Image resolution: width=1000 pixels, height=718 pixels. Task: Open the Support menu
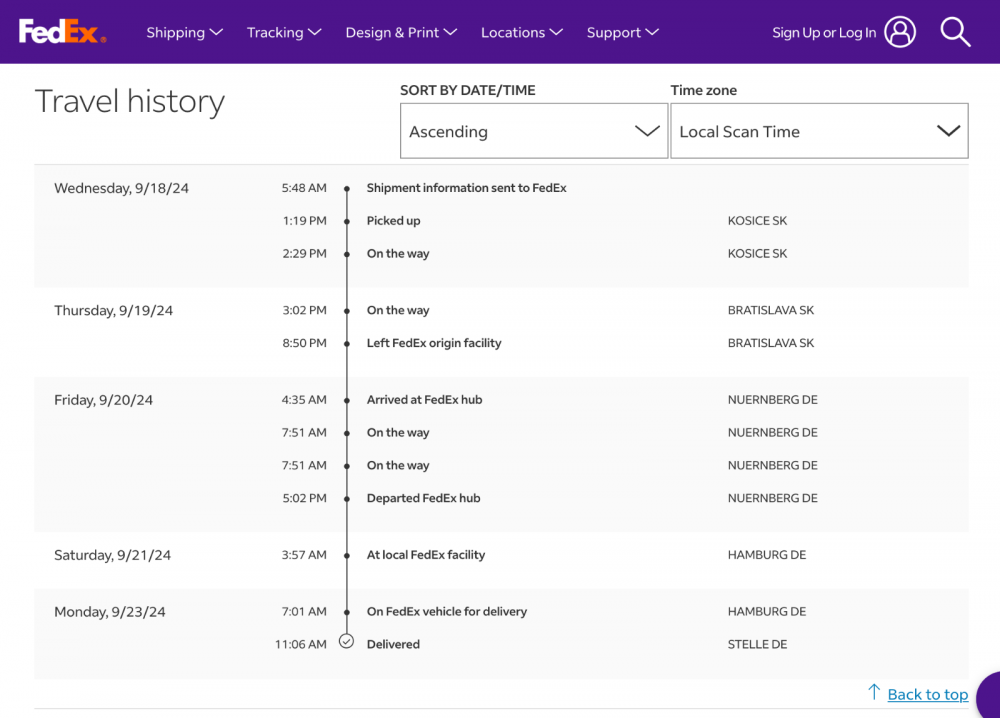(x=622, y=32)
